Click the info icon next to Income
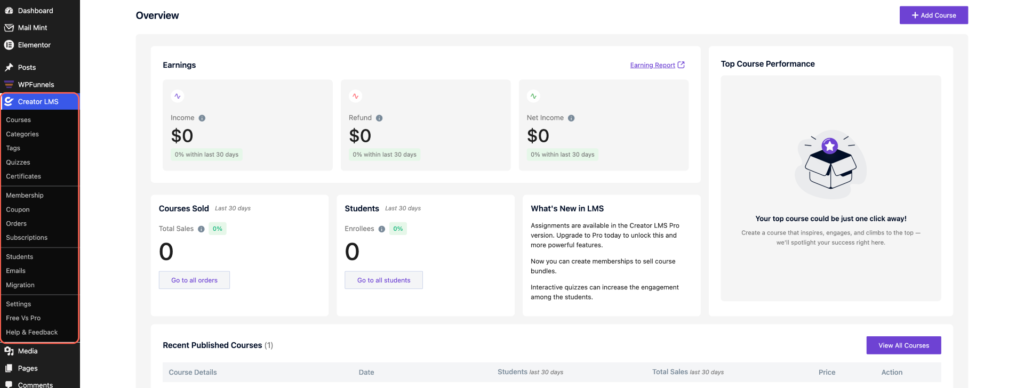The image size is (1024, 388). pos(202,118)
